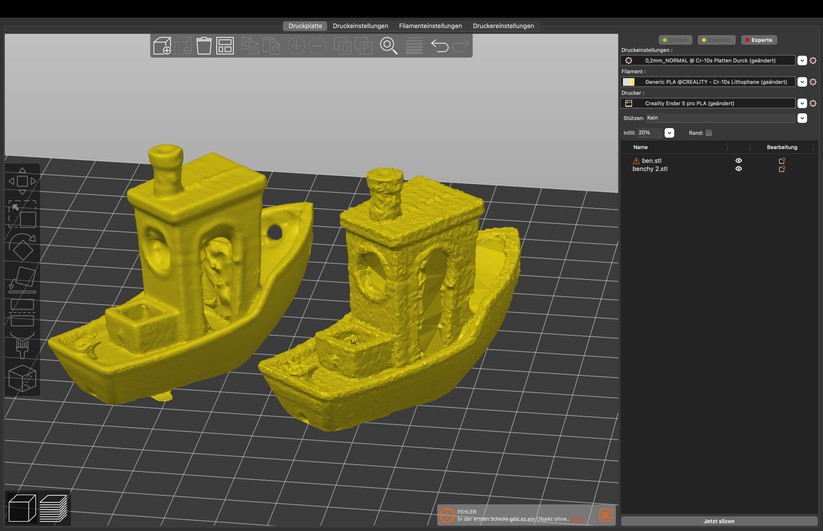Screen dimensions: 823x531
Task: Click the trash can Delete icon
Action: pyautogui.click(x=204, y=46)
